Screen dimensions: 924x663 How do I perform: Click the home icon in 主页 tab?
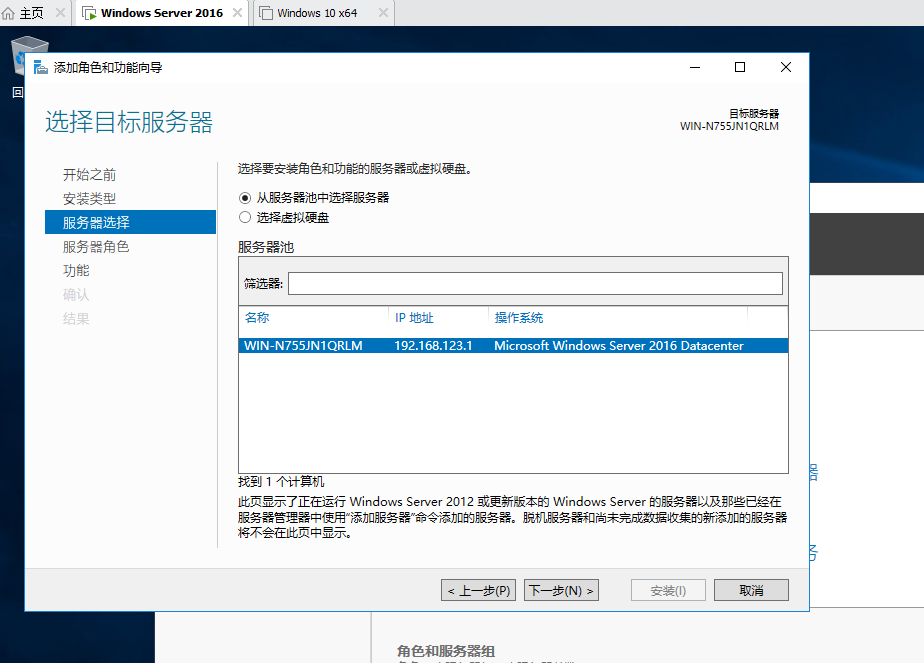8,13
